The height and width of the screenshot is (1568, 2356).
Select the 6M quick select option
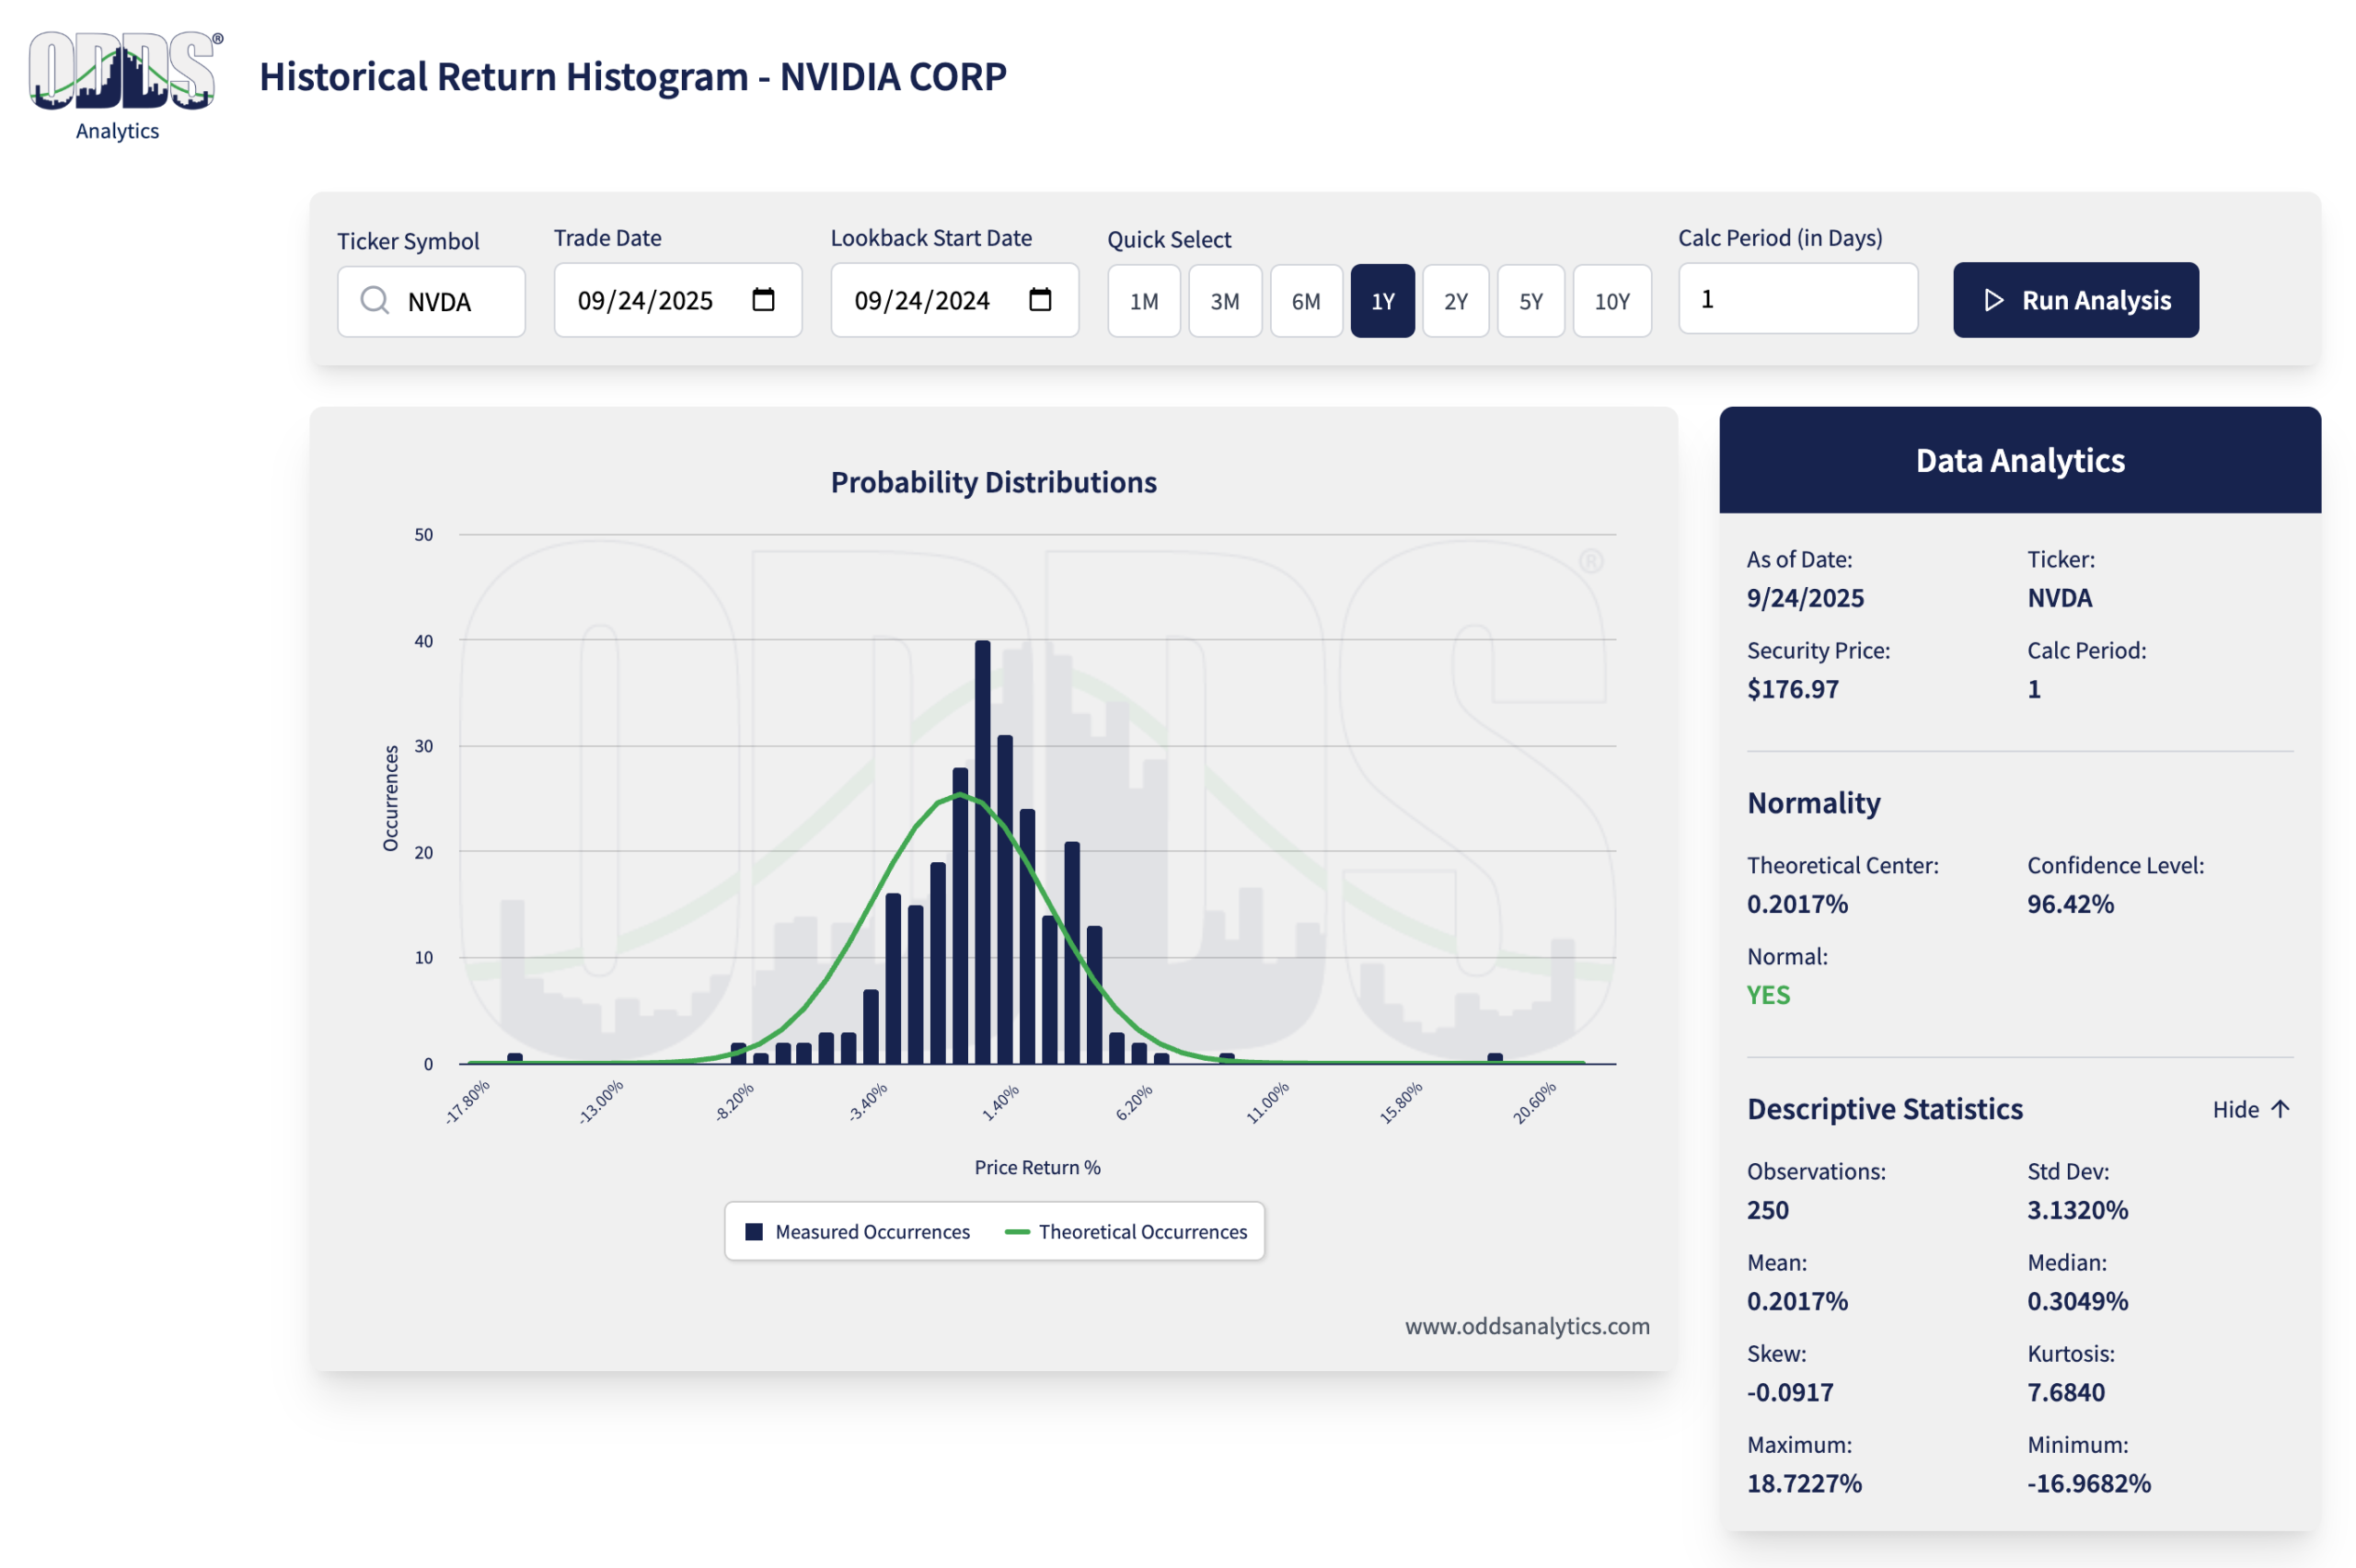[x=1305, y=301]
